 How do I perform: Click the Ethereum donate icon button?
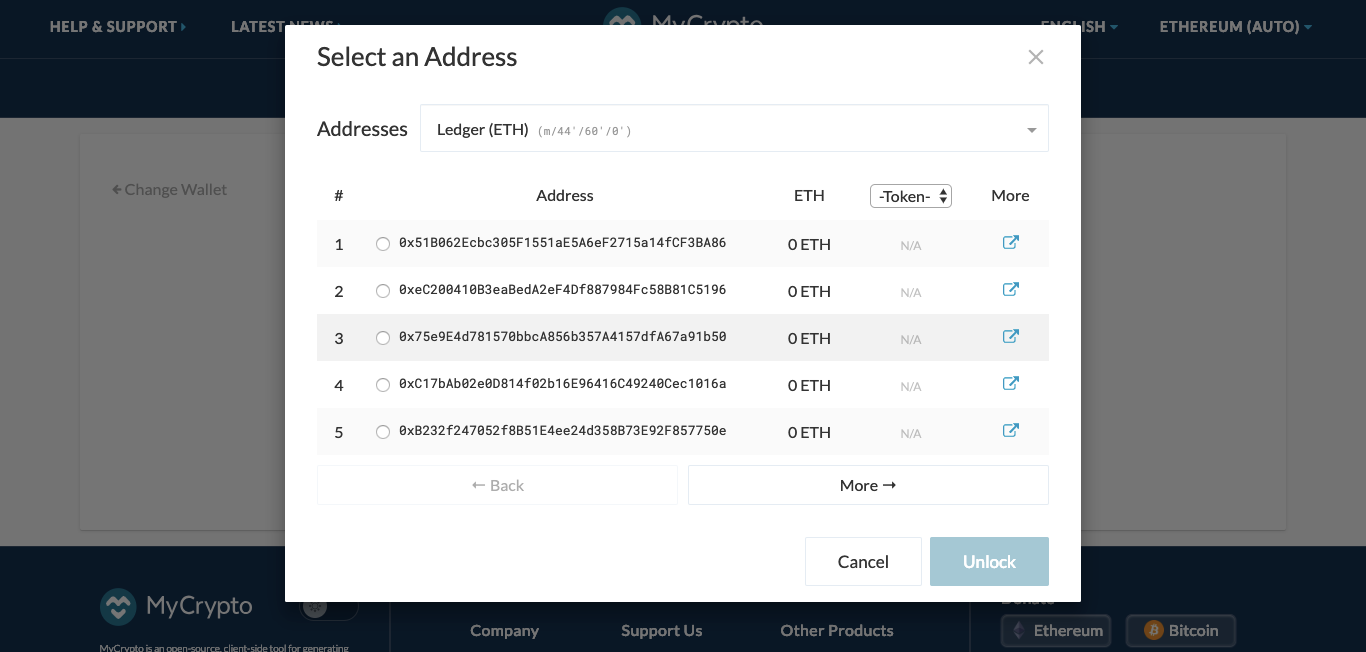(1056, 631)
